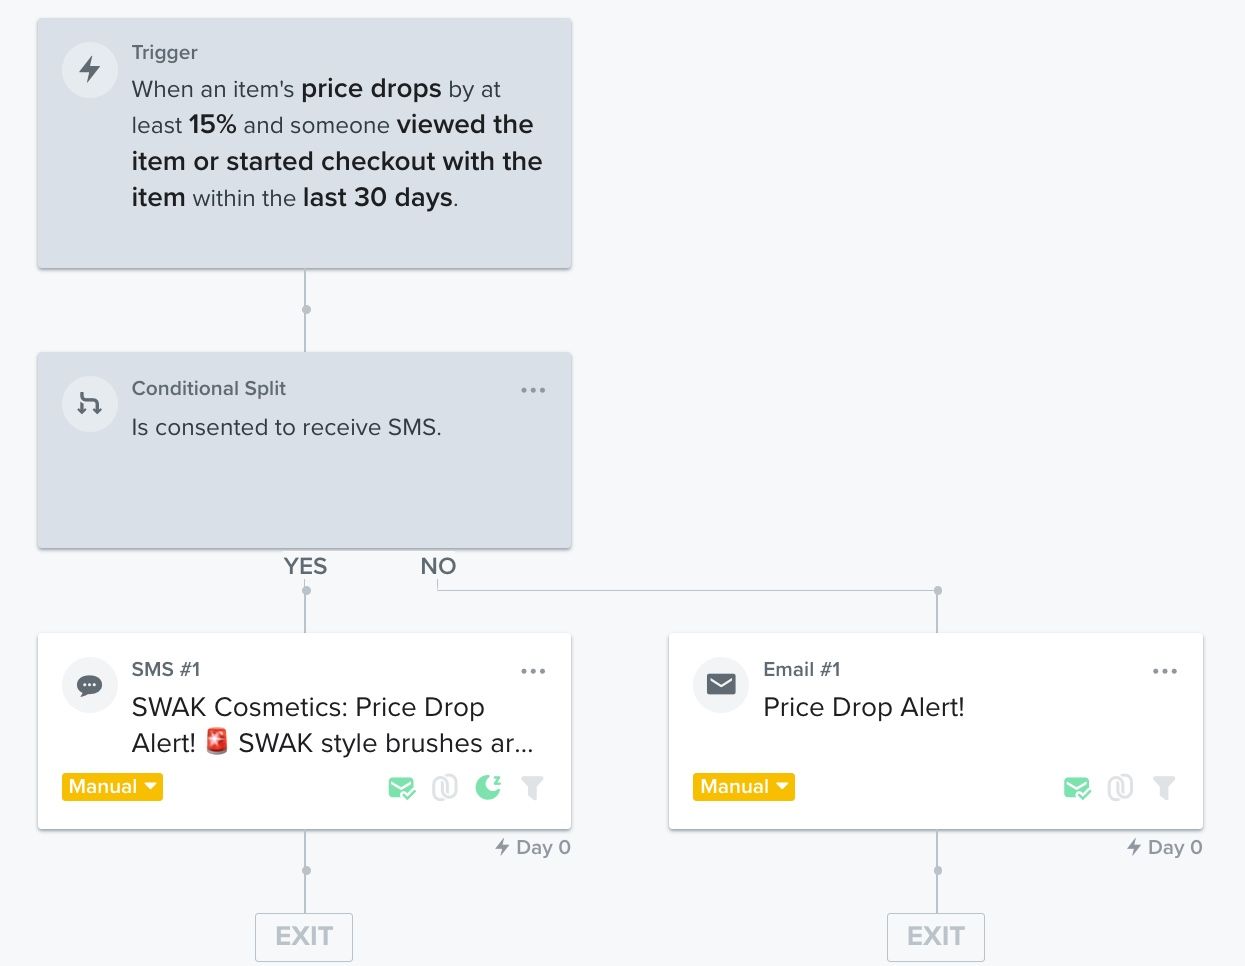Open the three-dot menu on Email #1
This screenshot has height=966, width=1245.
[1165, 671]
